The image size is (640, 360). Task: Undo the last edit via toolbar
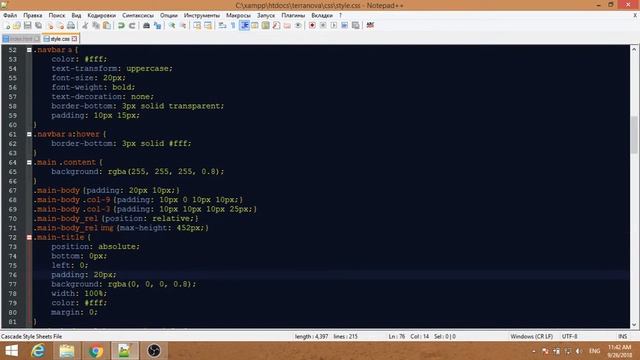click(x=121, y=26)
